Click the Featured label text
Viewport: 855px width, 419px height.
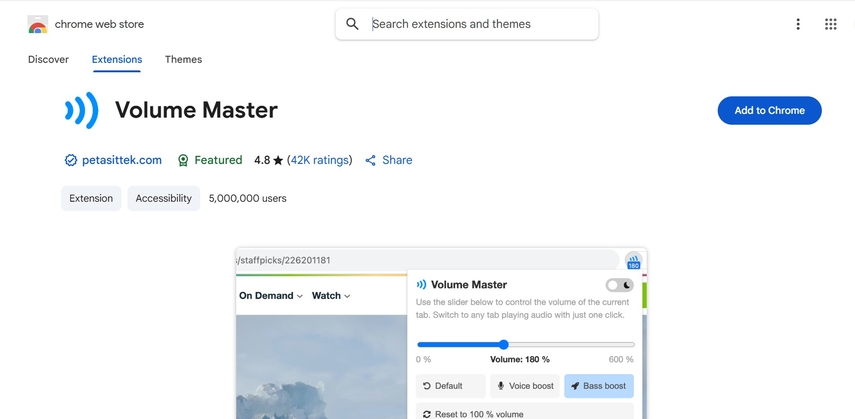click(x=218, y=160)
